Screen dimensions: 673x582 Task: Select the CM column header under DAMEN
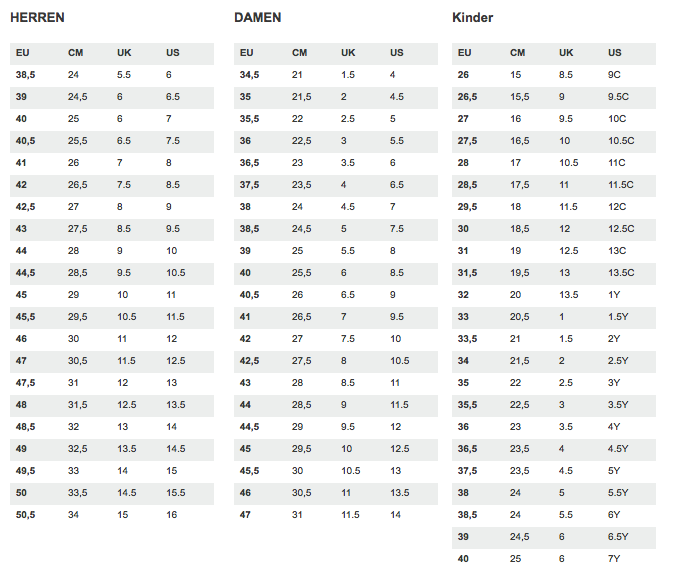point(300,53)
